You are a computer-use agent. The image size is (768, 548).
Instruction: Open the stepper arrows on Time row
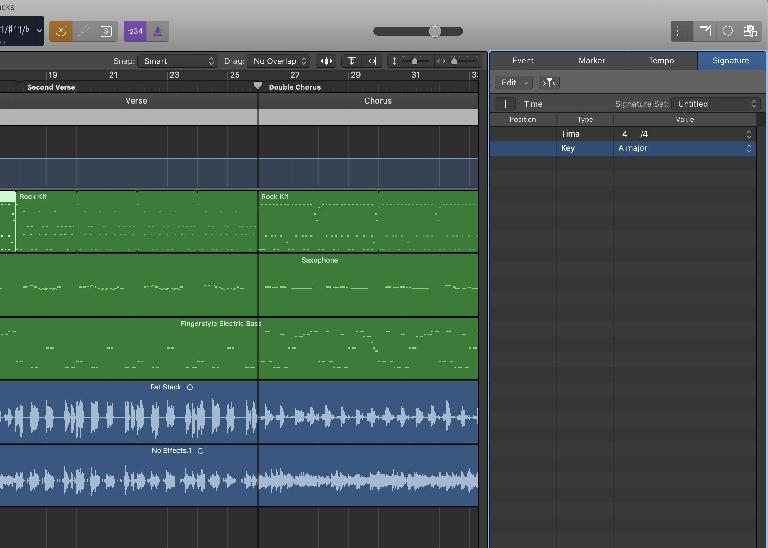[x=748, y=134]
